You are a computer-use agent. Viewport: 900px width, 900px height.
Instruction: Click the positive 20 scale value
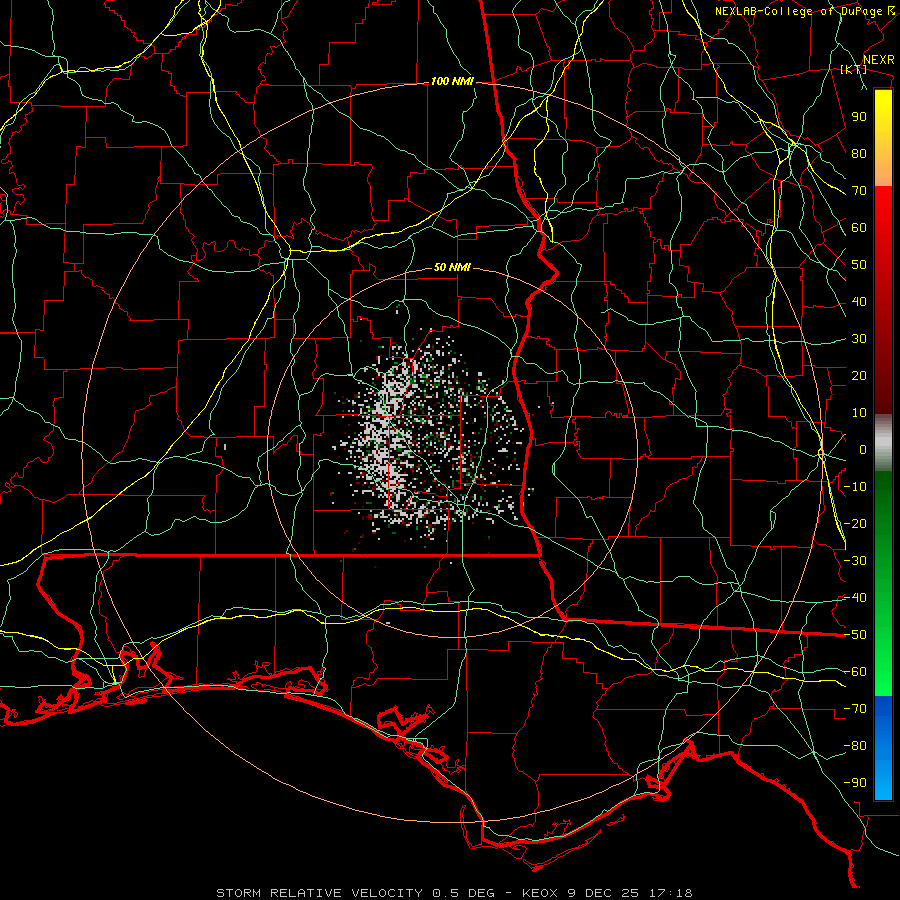[x=859, y=375]
